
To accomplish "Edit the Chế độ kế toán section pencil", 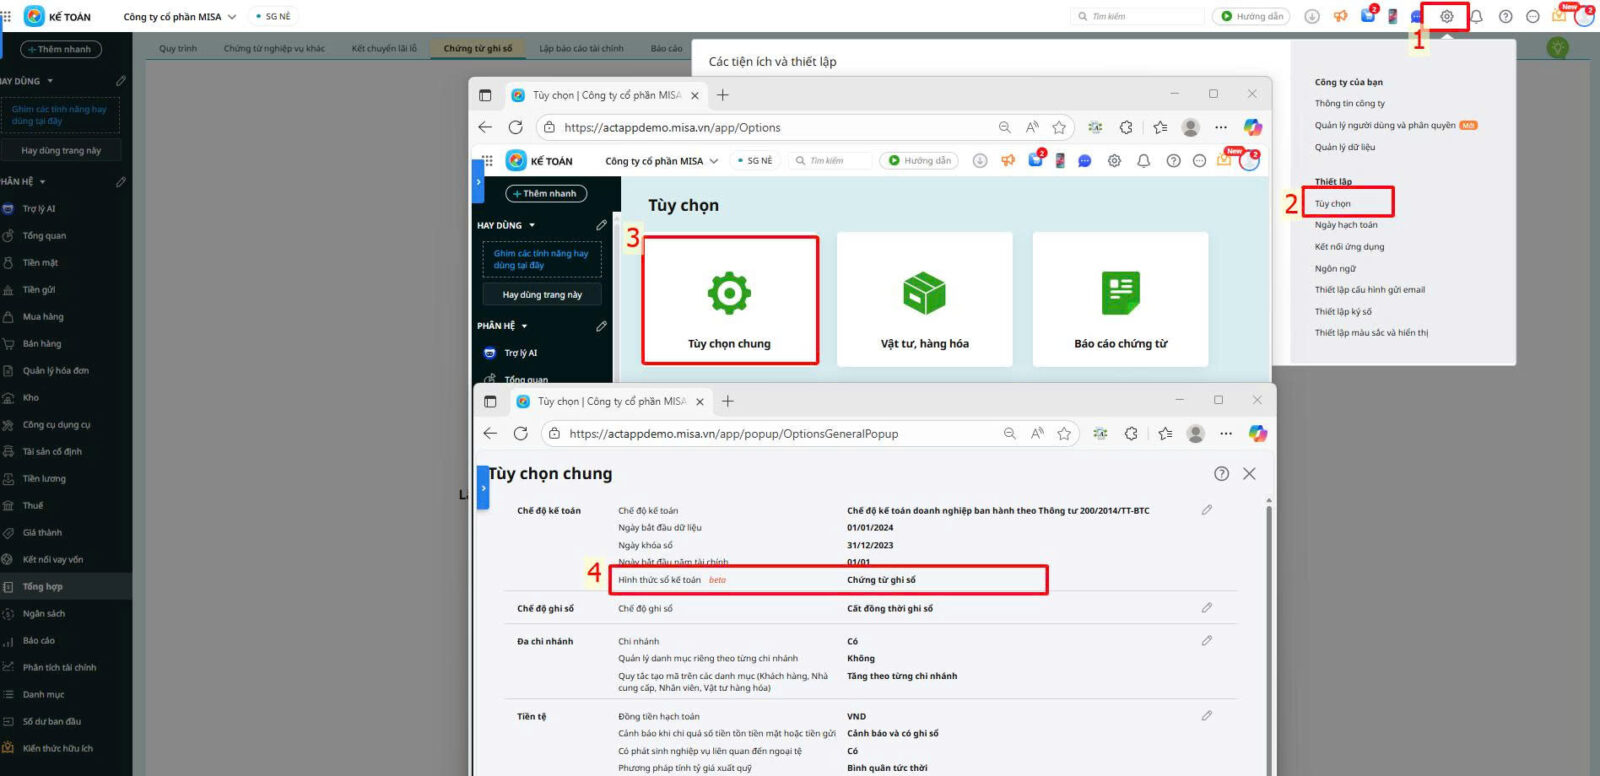I will (x=1207, y=510).
